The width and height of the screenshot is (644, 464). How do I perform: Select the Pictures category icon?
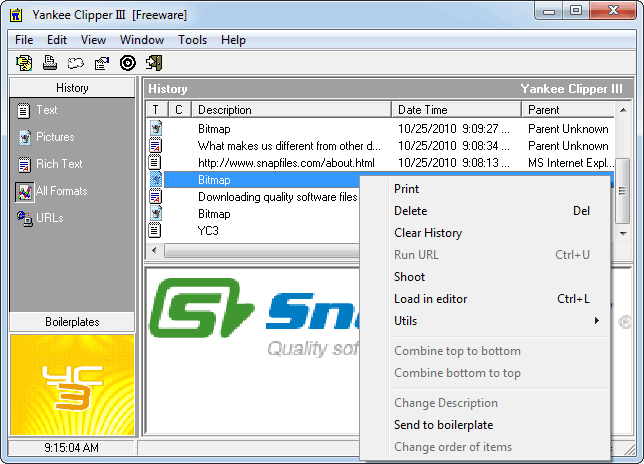pos(25,137)
